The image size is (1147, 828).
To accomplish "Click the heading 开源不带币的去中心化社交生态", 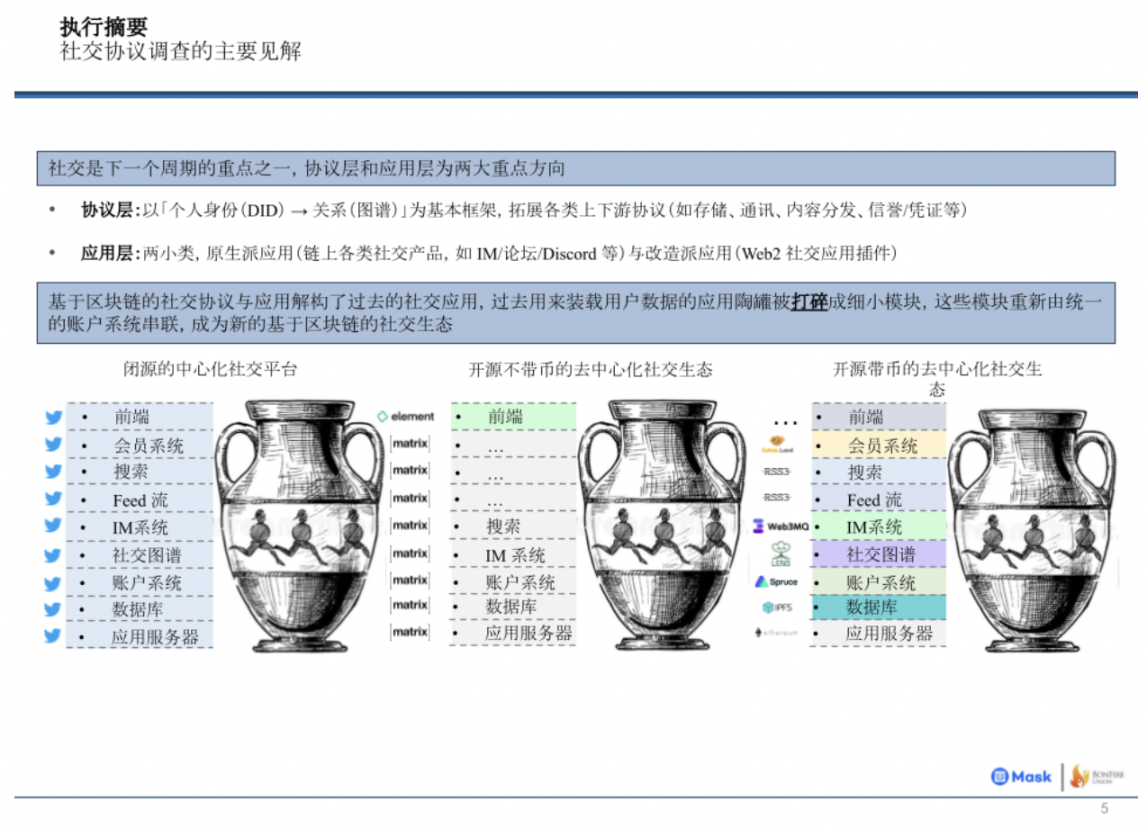I will 590,369.
